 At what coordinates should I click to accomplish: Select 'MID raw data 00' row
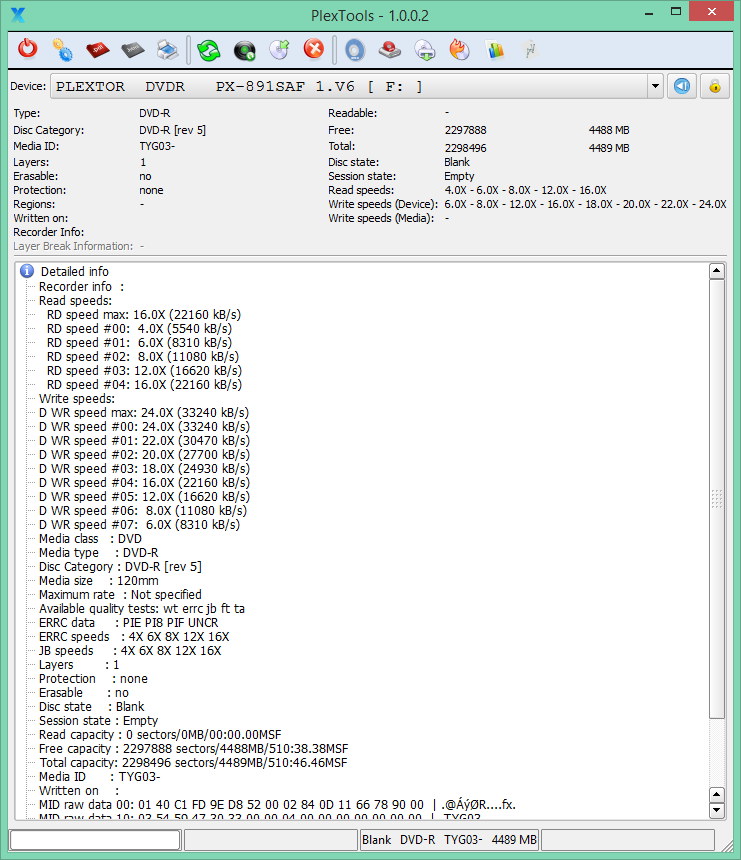(x=278, y=805)
